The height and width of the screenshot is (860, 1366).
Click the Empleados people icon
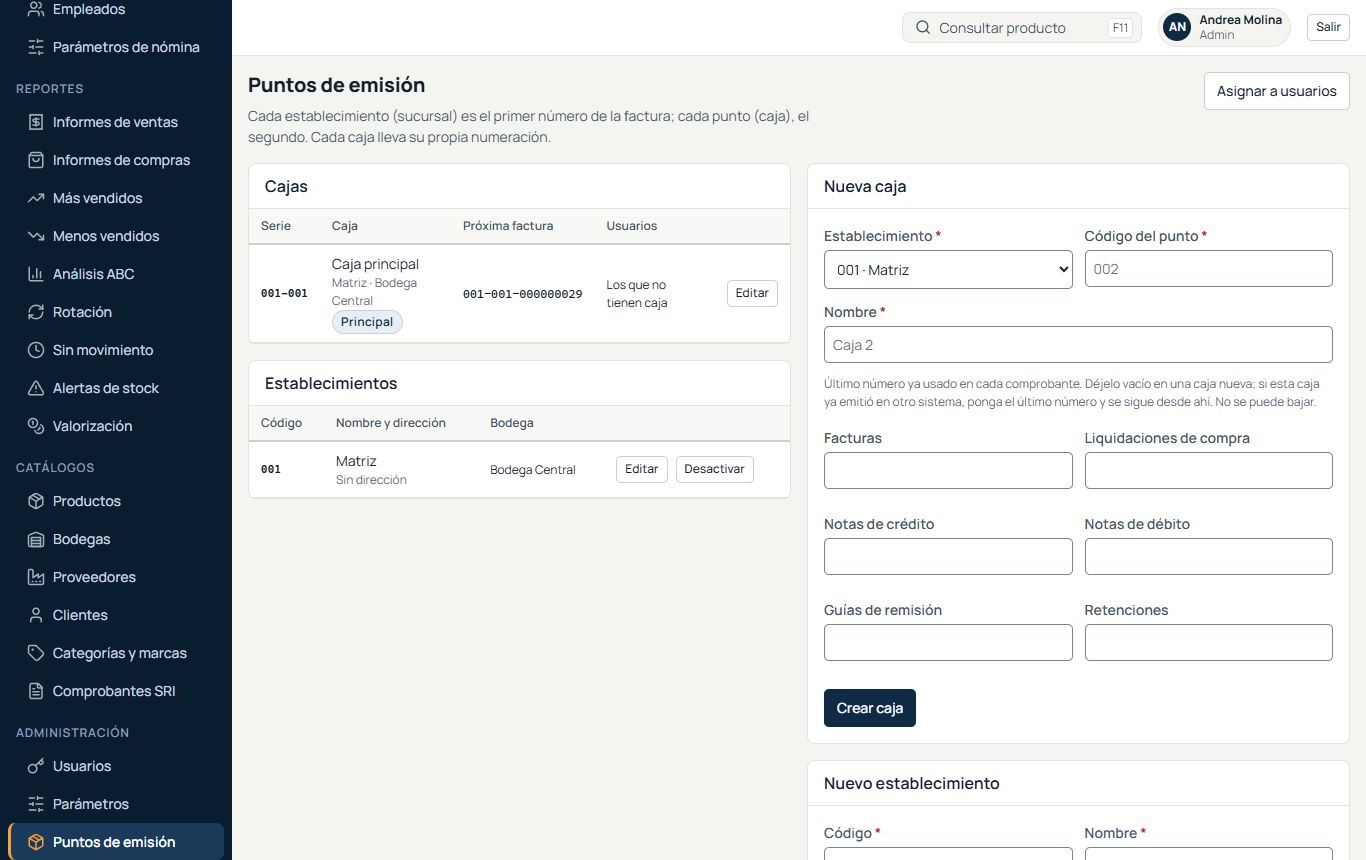pyautogui.click(x=36, y=9)
